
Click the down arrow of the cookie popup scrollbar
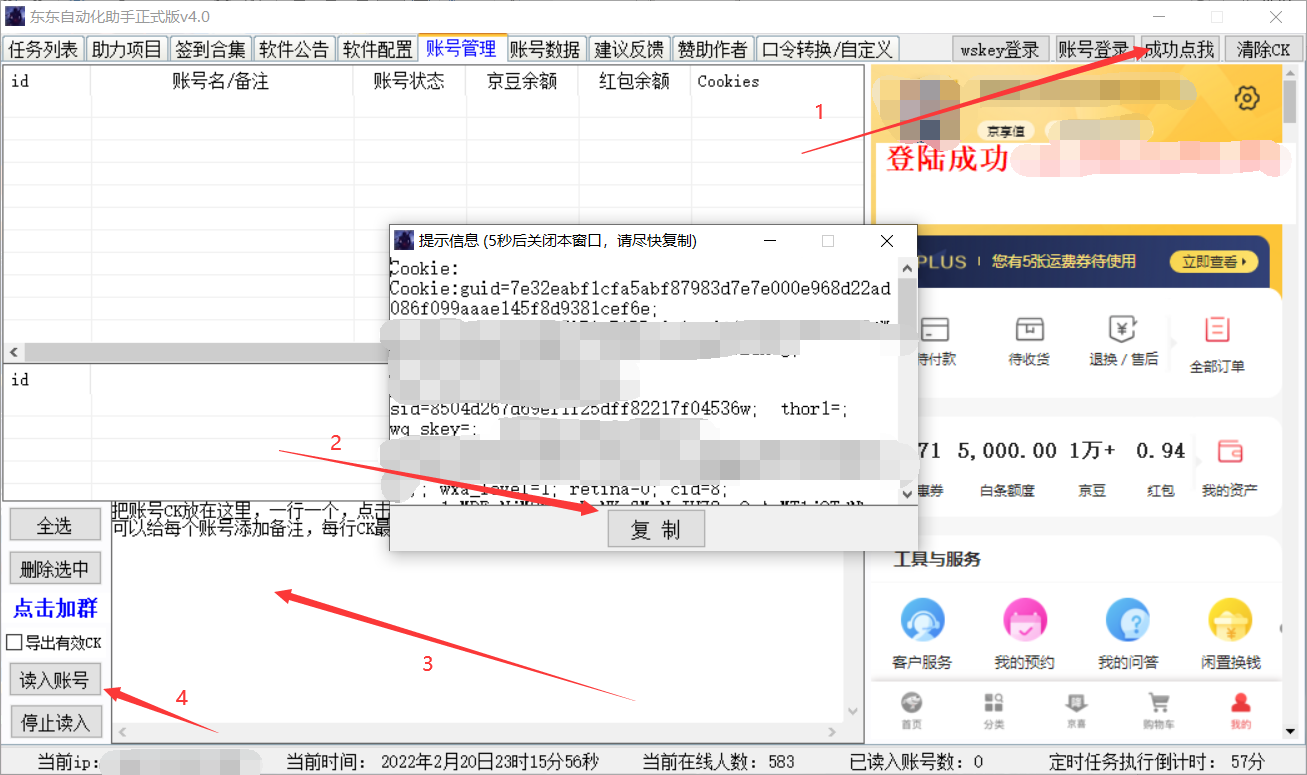(x=906, y=496)
